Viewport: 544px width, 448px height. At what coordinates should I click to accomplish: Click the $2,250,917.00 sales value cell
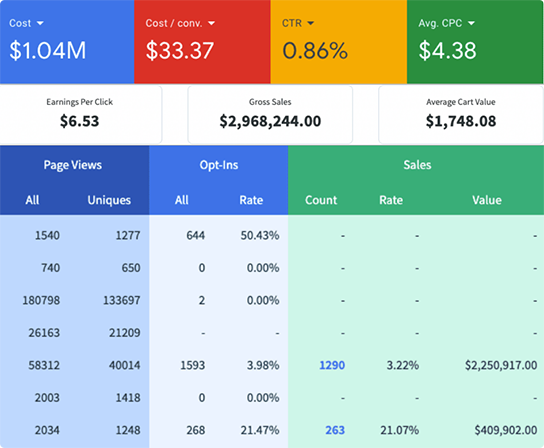pyautogui.click(x=501, y=365)
